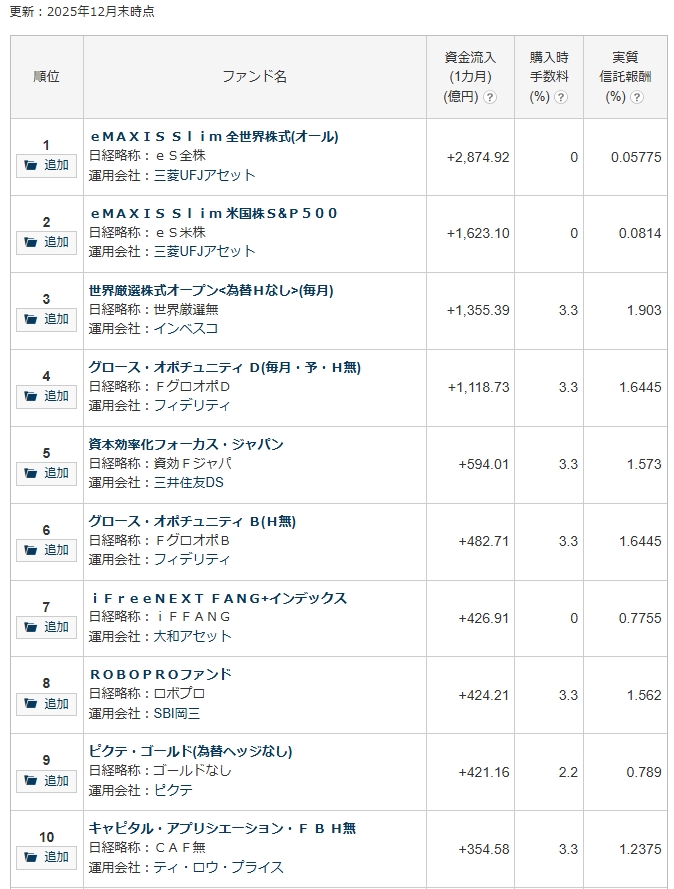This screenshot has height=889, width=674.
Task: Click 順位 column header
Action: tap(46, 77)
